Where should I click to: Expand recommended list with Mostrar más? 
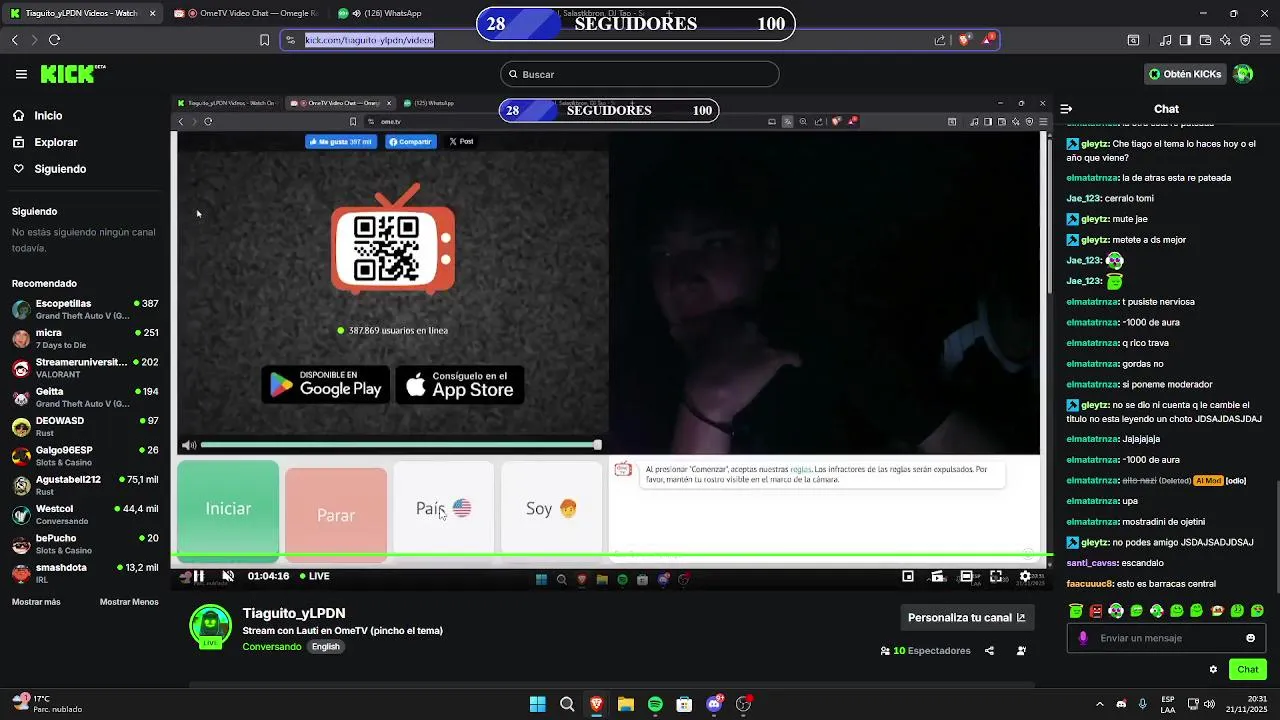point(36,602)
